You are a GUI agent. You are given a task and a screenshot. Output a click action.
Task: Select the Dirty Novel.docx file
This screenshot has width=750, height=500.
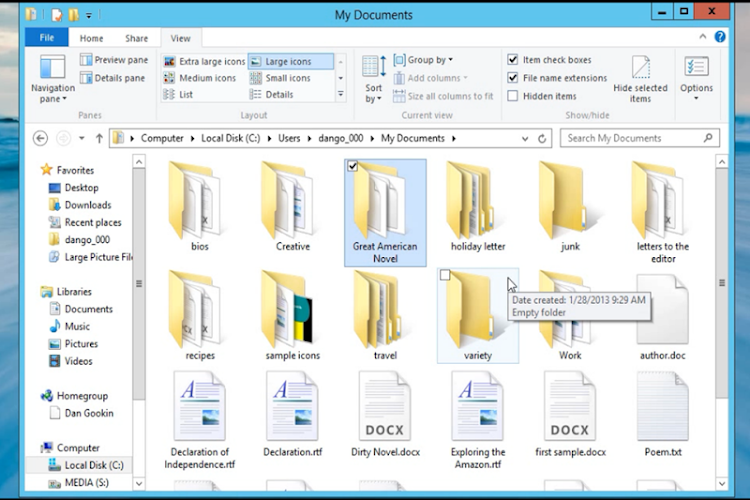(x=385, y=415)
